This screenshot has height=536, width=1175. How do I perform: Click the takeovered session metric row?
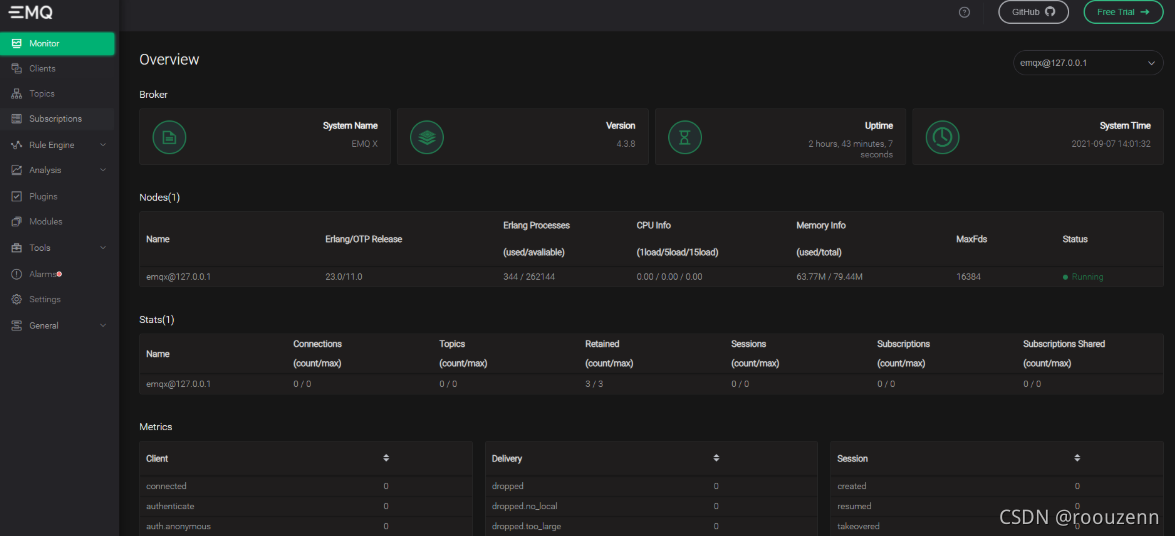click(997, 526)
